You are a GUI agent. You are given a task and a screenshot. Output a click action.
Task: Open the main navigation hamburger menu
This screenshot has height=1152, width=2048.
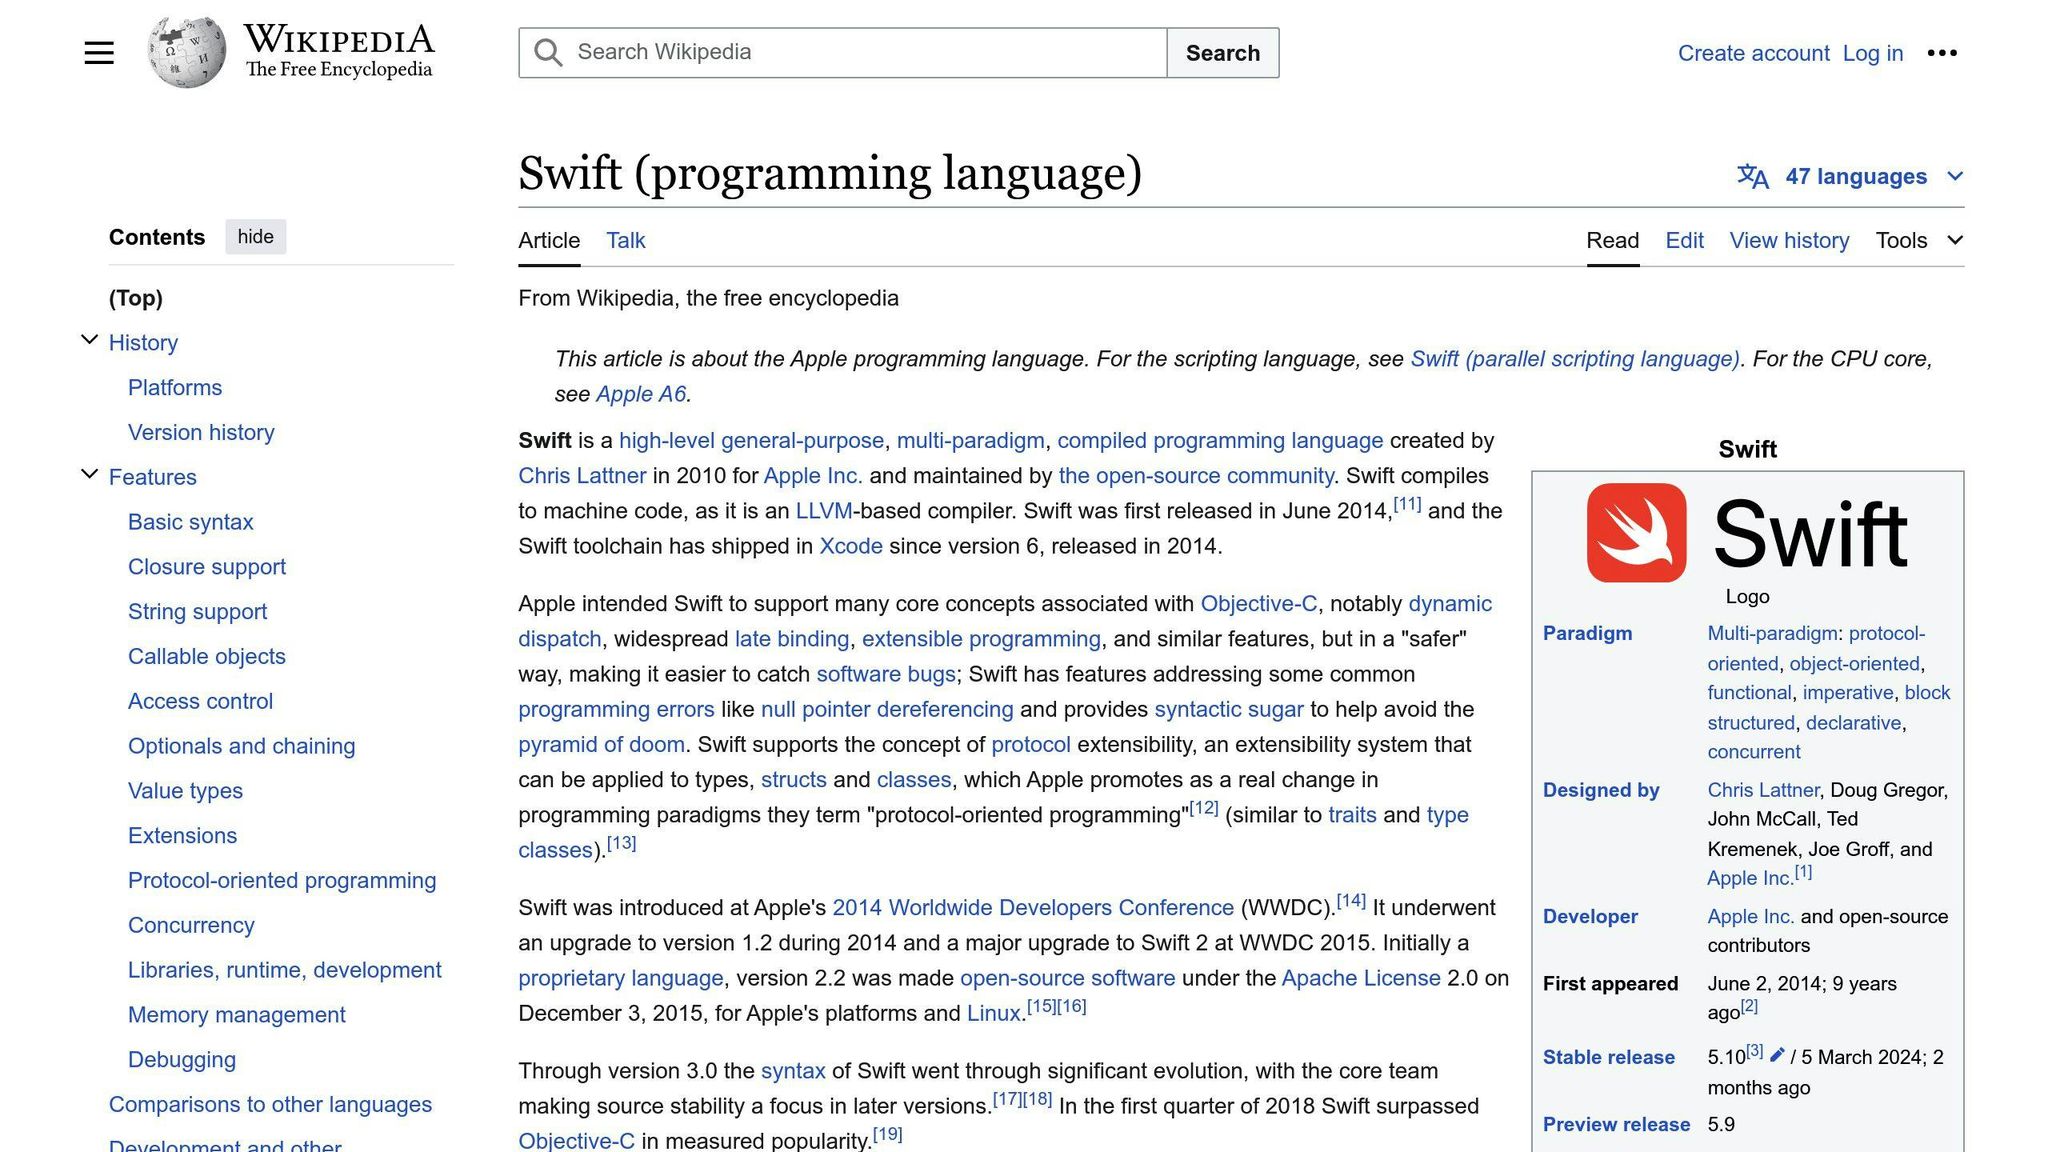tap(99, 52)
